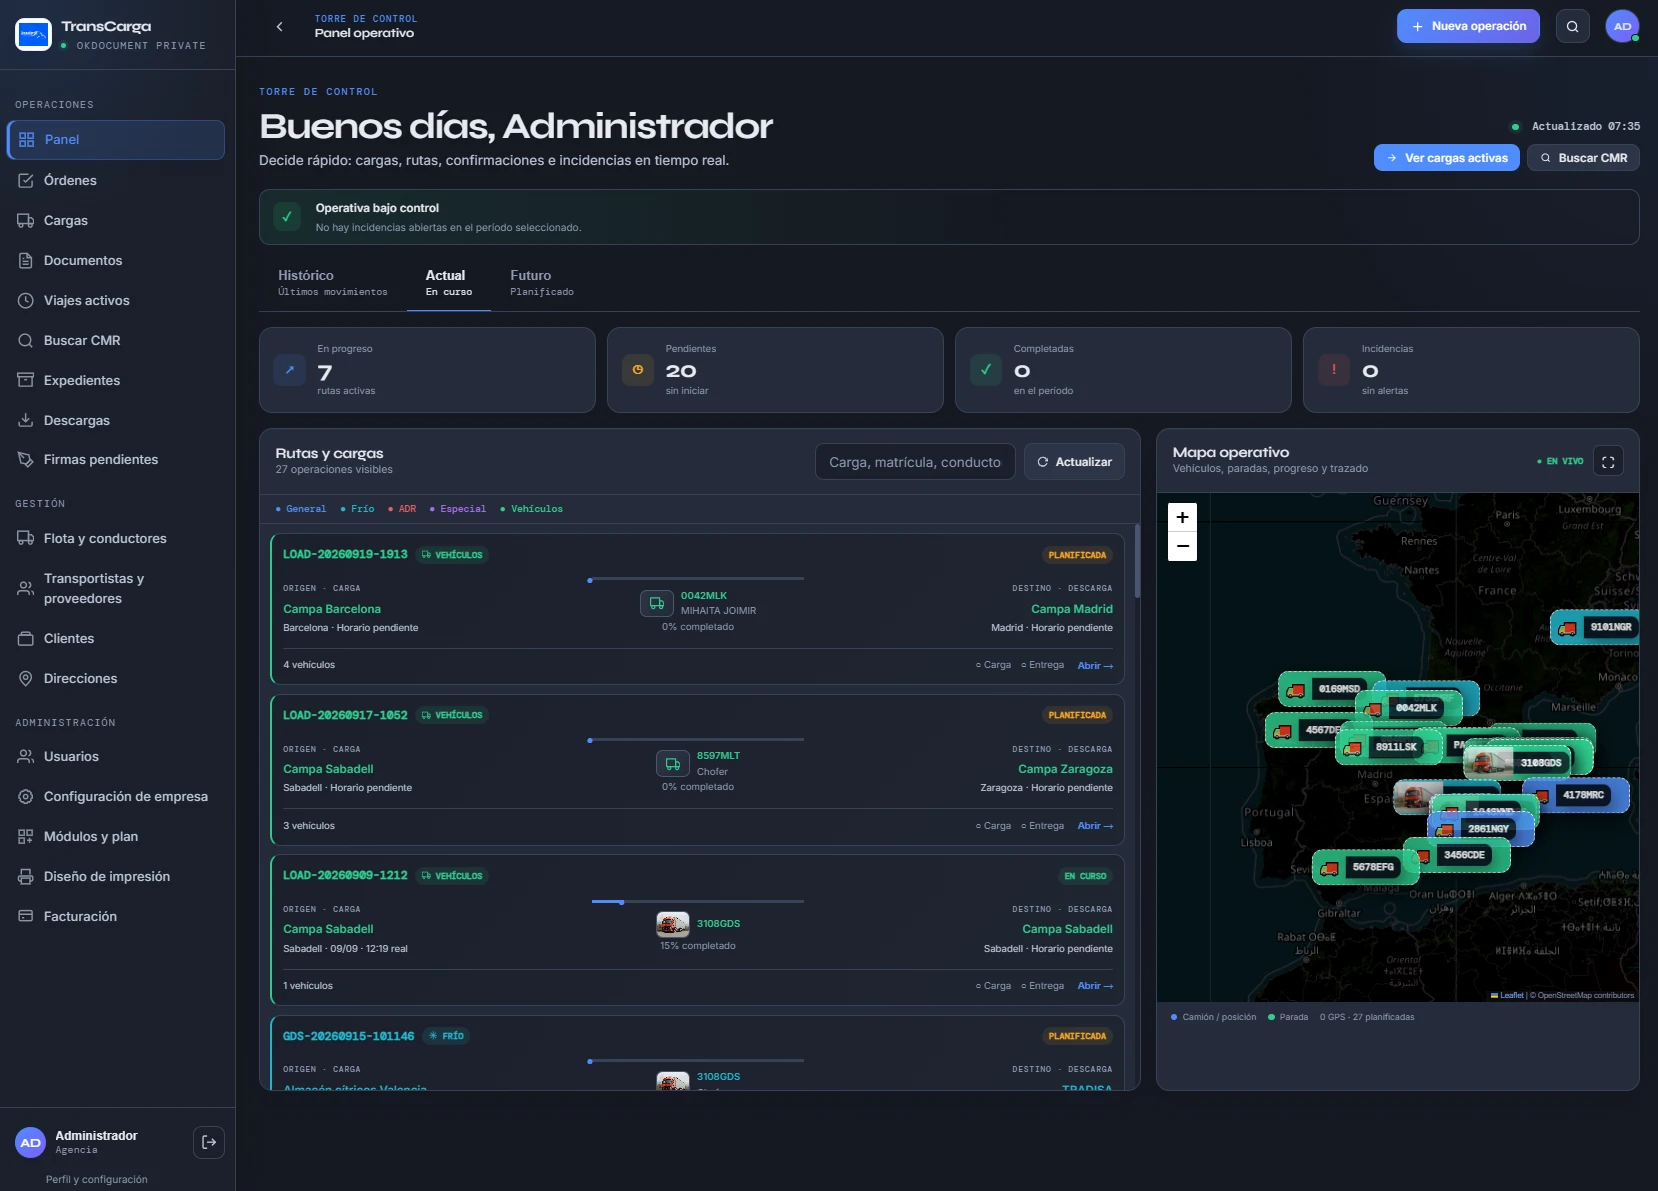Toggle the Vehículos category filter

(x=532, y=509)
